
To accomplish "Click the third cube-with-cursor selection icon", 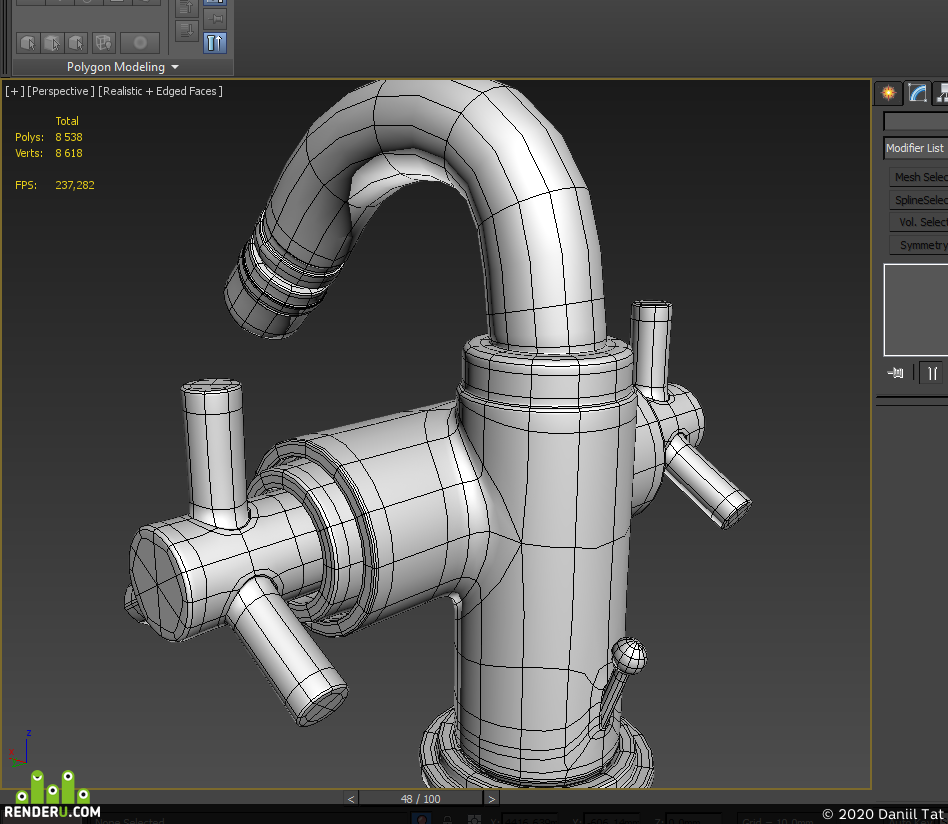I will pos(76,43).
